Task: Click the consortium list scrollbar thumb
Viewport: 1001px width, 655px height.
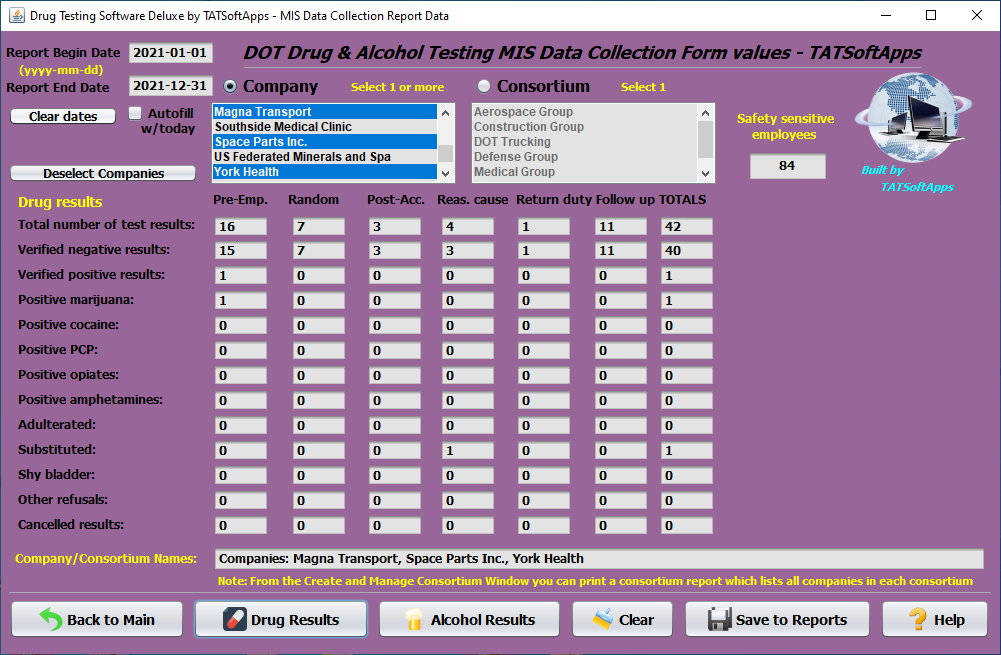Action: point(705,139)
